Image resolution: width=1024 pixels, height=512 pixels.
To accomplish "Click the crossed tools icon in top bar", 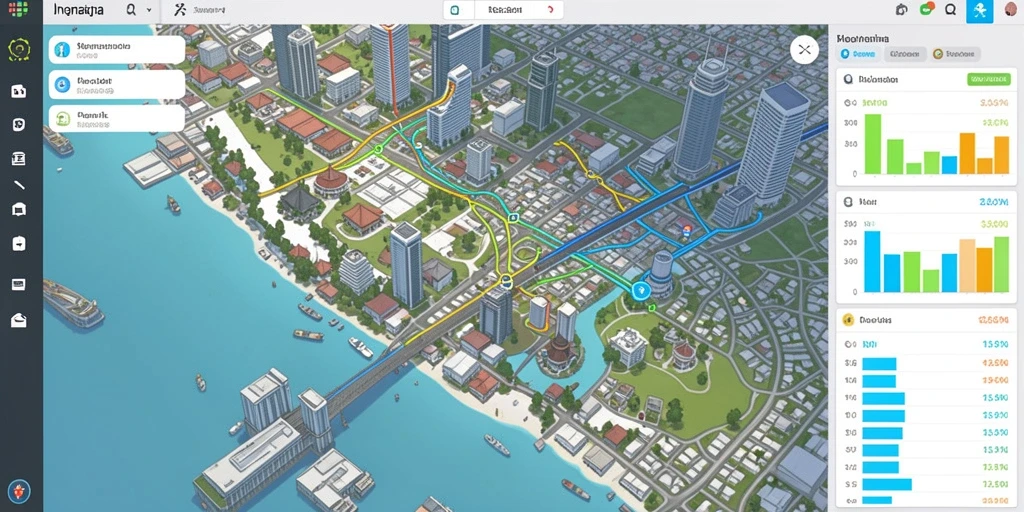I will point(180,10).
